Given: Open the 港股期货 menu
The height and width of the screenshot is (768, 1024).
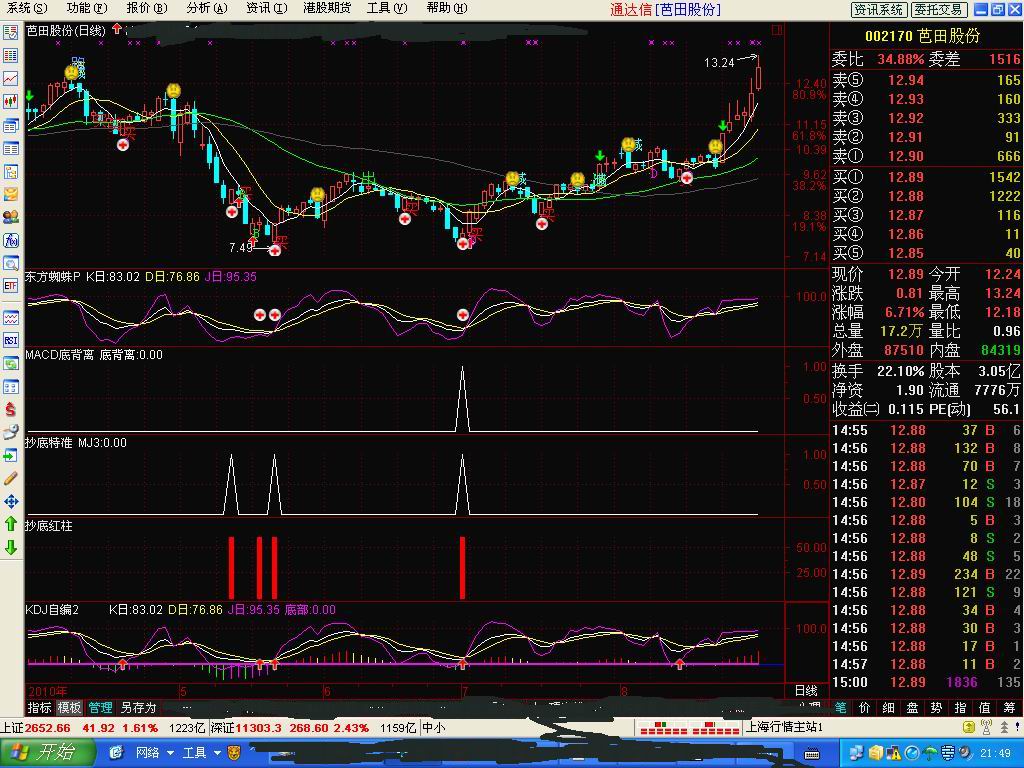Looking at the screenshot, I should [327, 8].
